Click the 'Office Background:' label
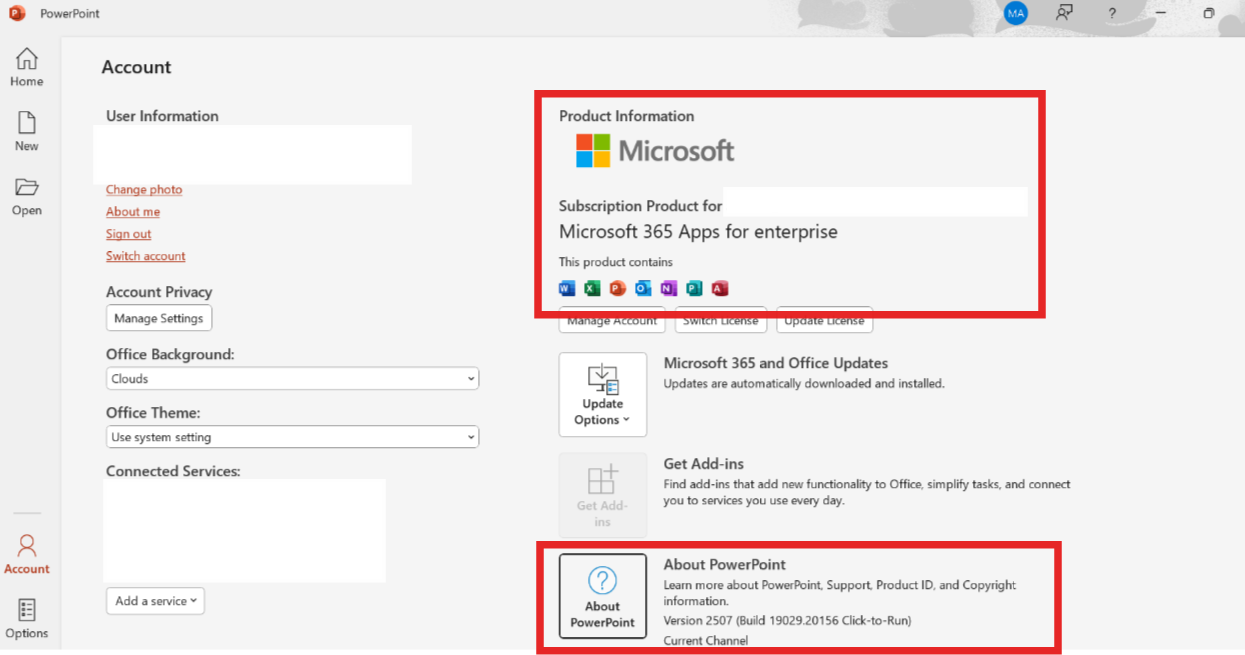1245x655 pixels. 170,354
